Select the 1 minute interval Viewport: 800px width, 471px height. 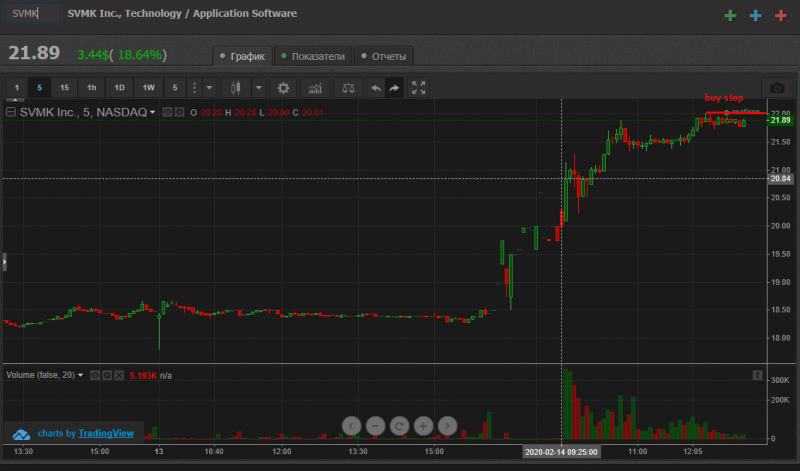click(16, 88)
